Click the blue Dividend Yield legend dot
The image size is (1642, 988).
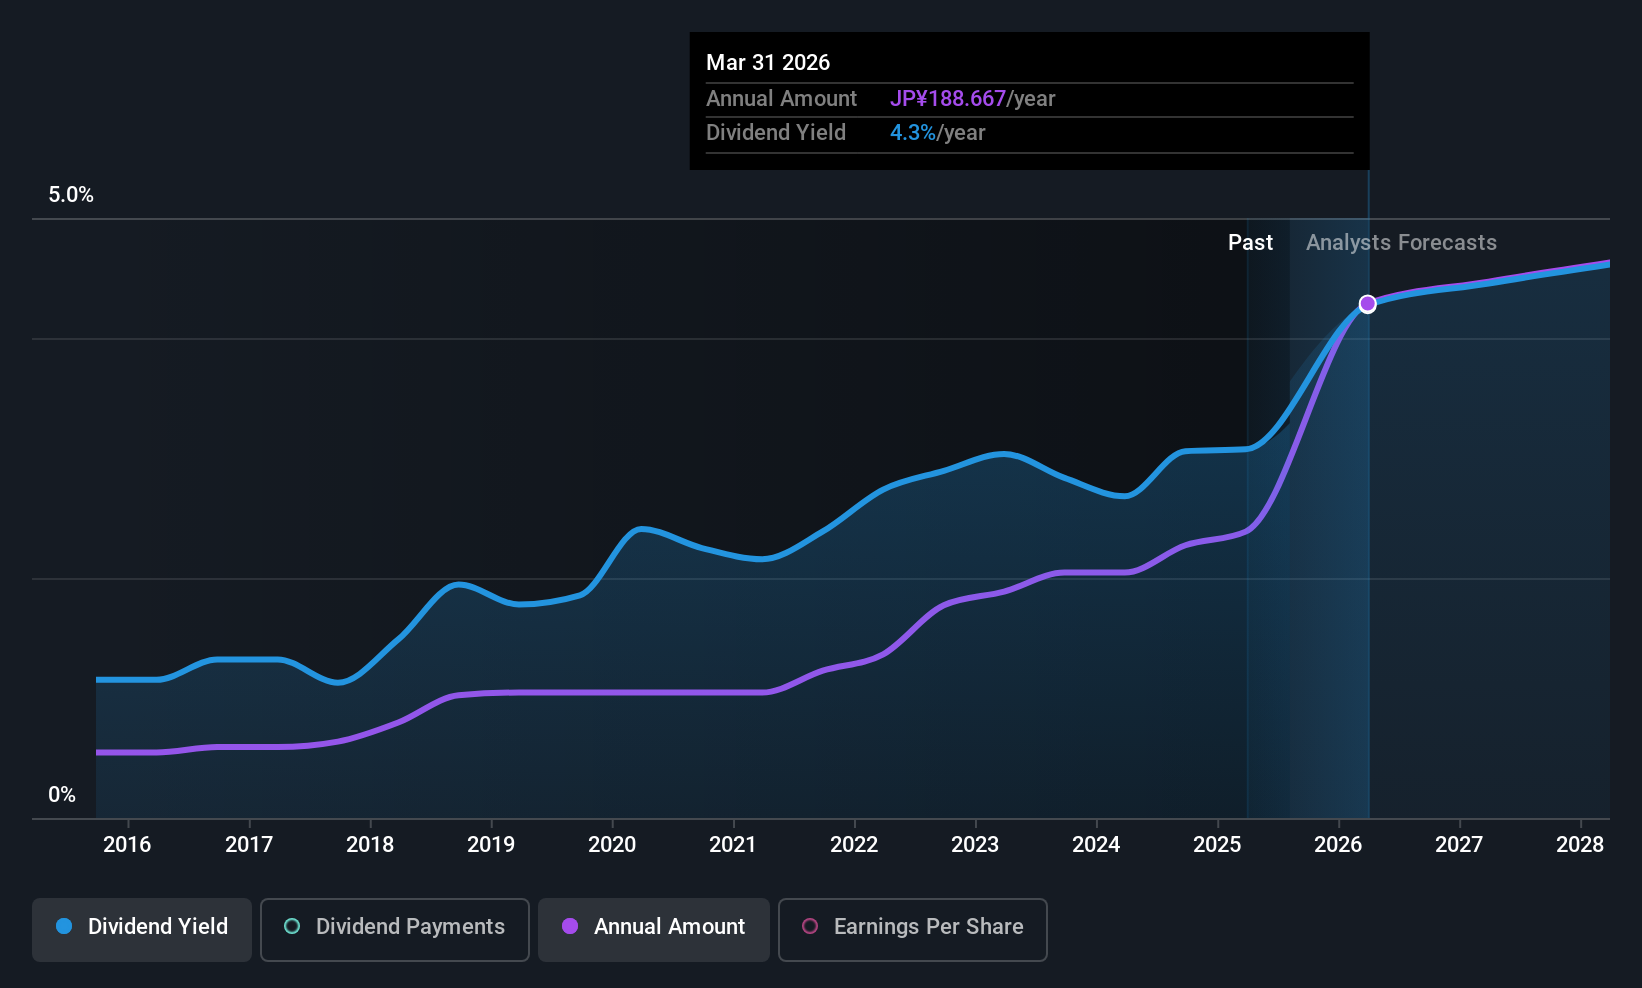pos(64,927)
